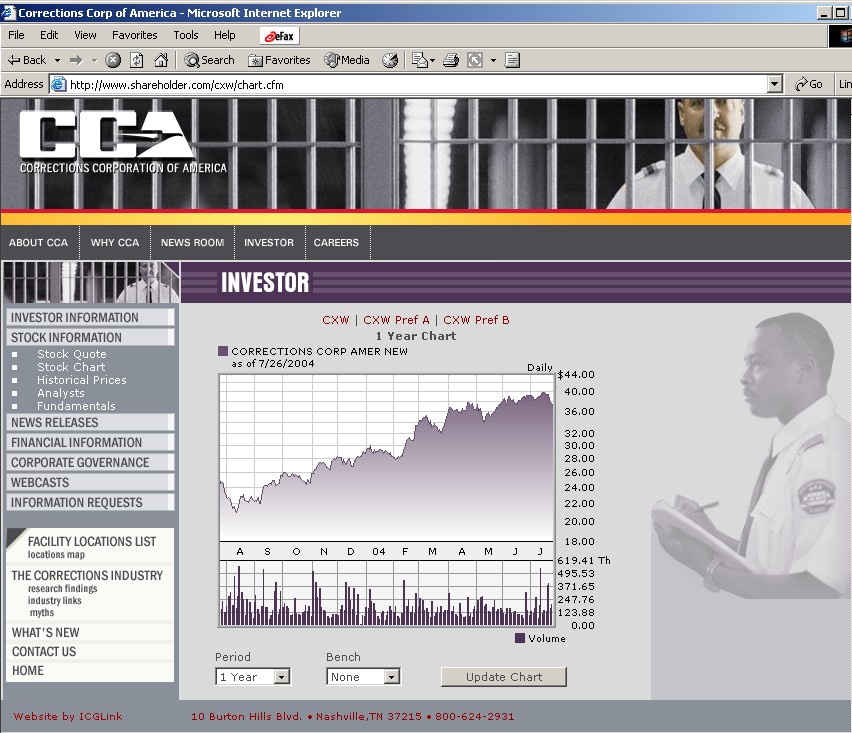The image size is (852, 733).
Task: Open the Mail button dropdown arrow
Action: coord(433,60)
